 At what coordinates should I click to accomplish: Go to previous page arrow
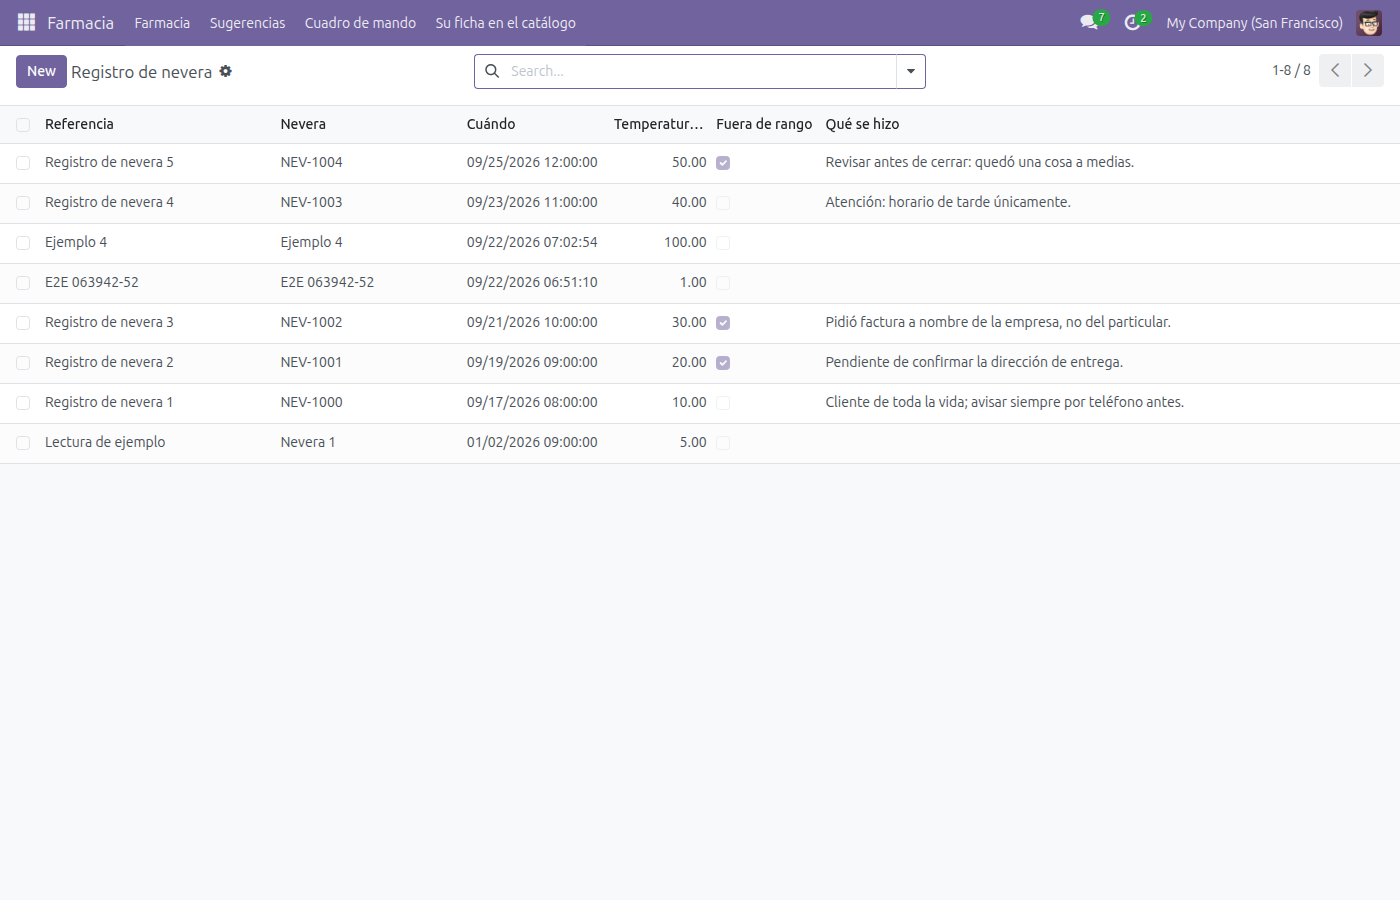(1335, 71)
